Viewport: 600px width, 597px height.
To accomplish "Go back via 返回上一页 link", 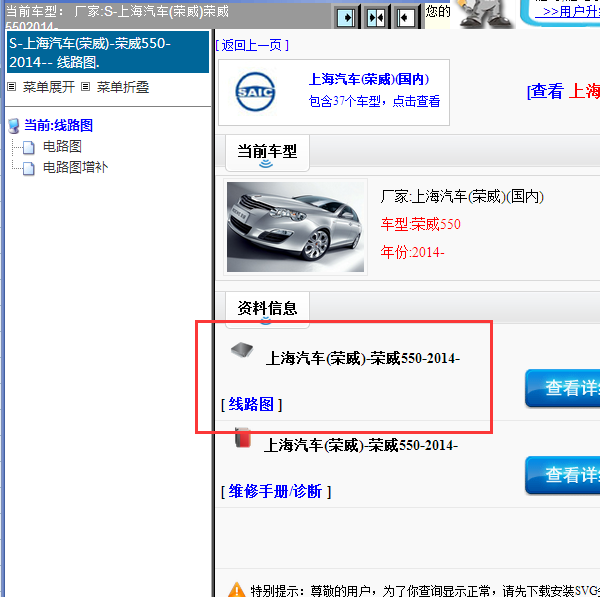I will (x=252, y=45).
